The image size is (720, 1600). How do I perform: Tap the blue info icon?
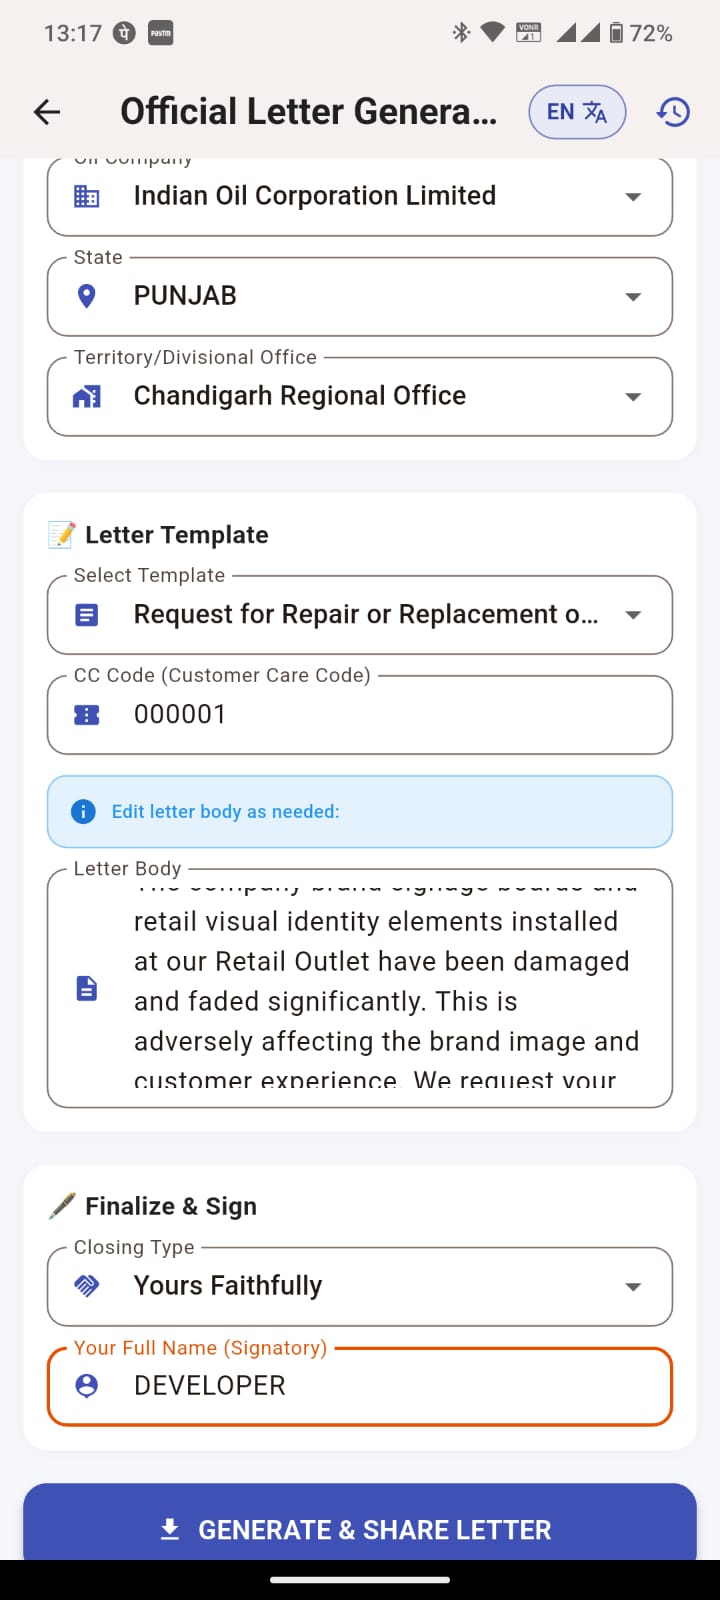(84, 811)
